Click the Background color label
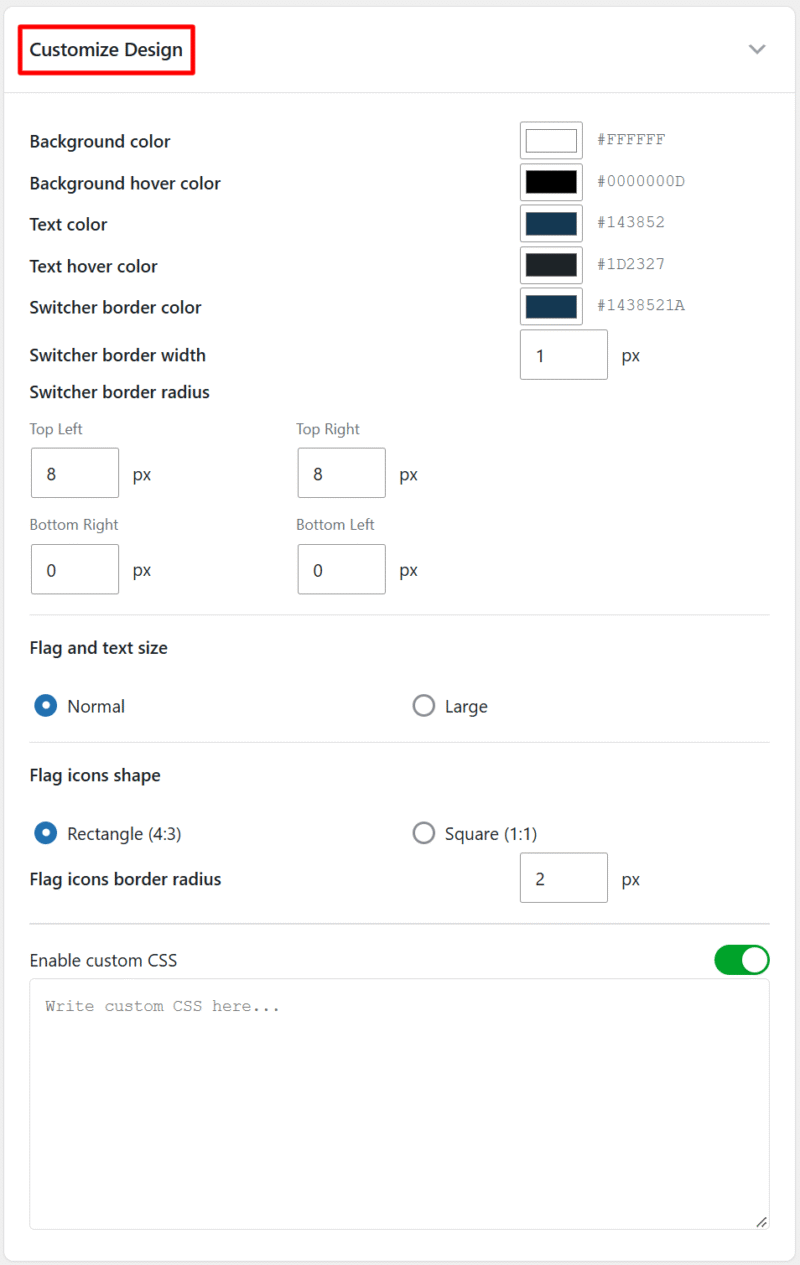The height and width of the screenshot is (1265, 800). 100,141
